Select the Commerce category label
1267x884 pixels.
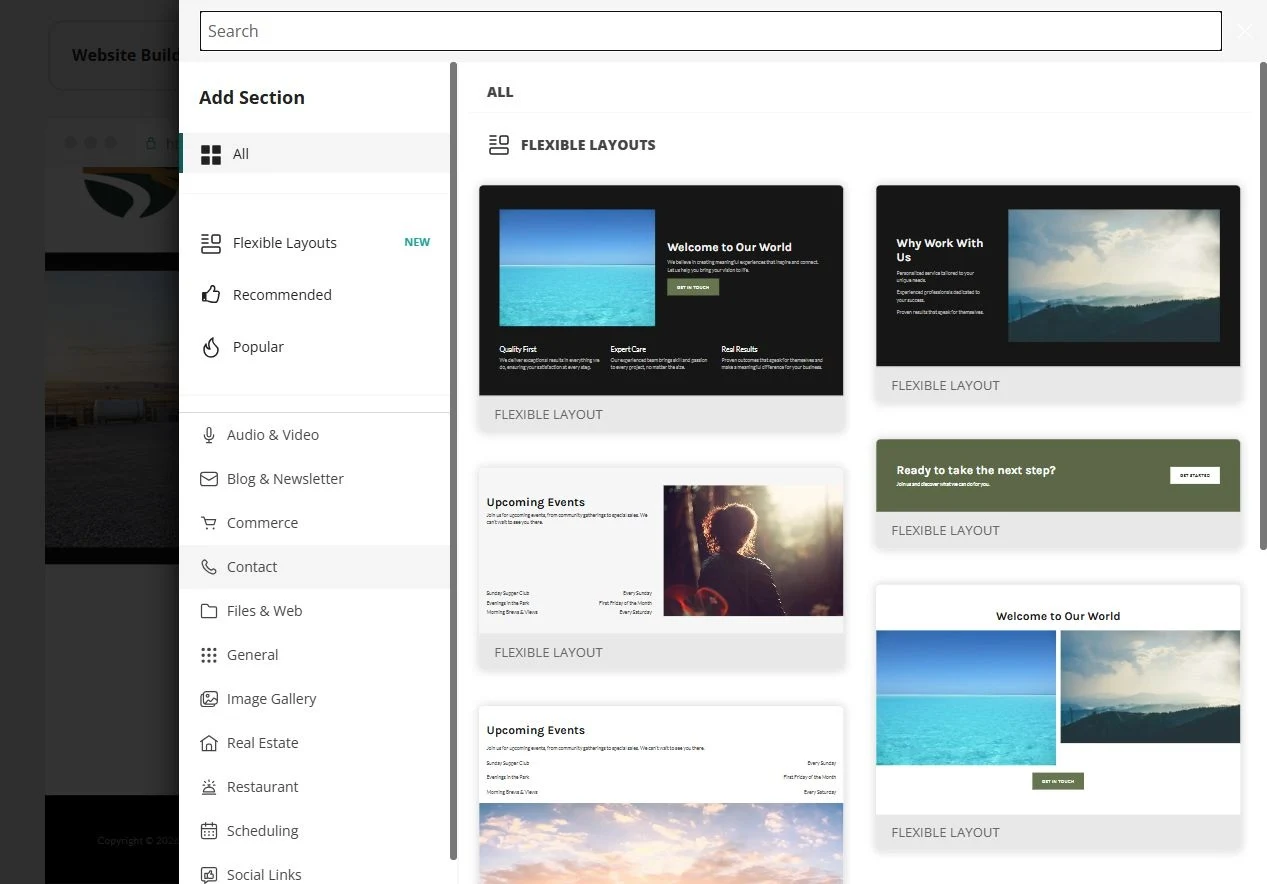click(x=262, y=523)
